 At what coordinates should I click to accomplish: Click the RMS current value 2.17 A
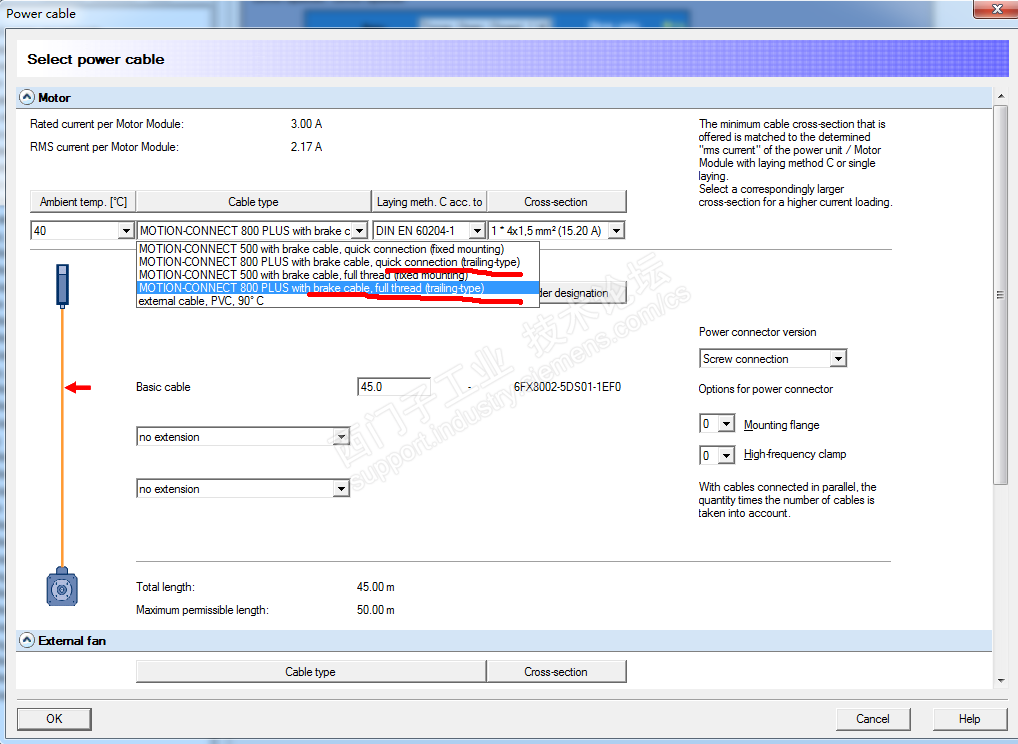click(x=306, y=147)
